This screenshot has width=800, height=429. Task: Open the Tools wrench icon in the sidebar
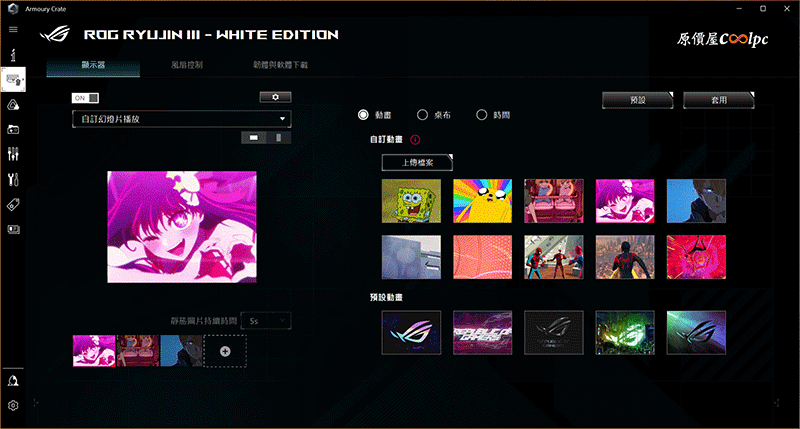point(13,180)
